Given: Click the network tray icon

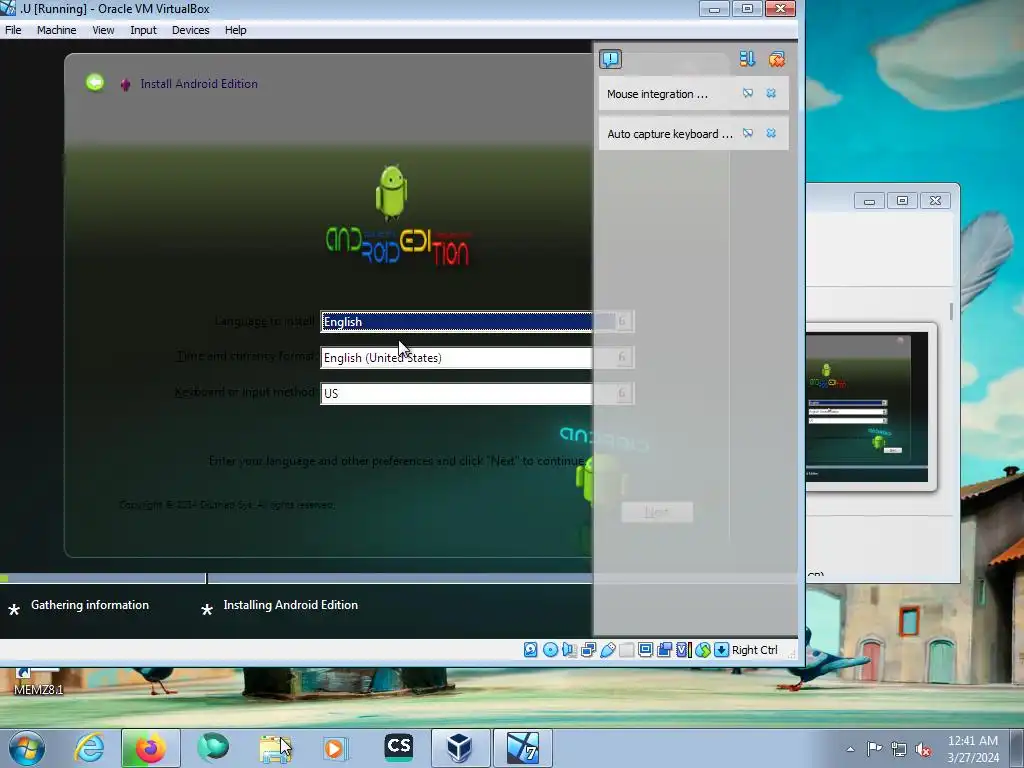Looking at the screenshot, I should click(x=899, y=749).
